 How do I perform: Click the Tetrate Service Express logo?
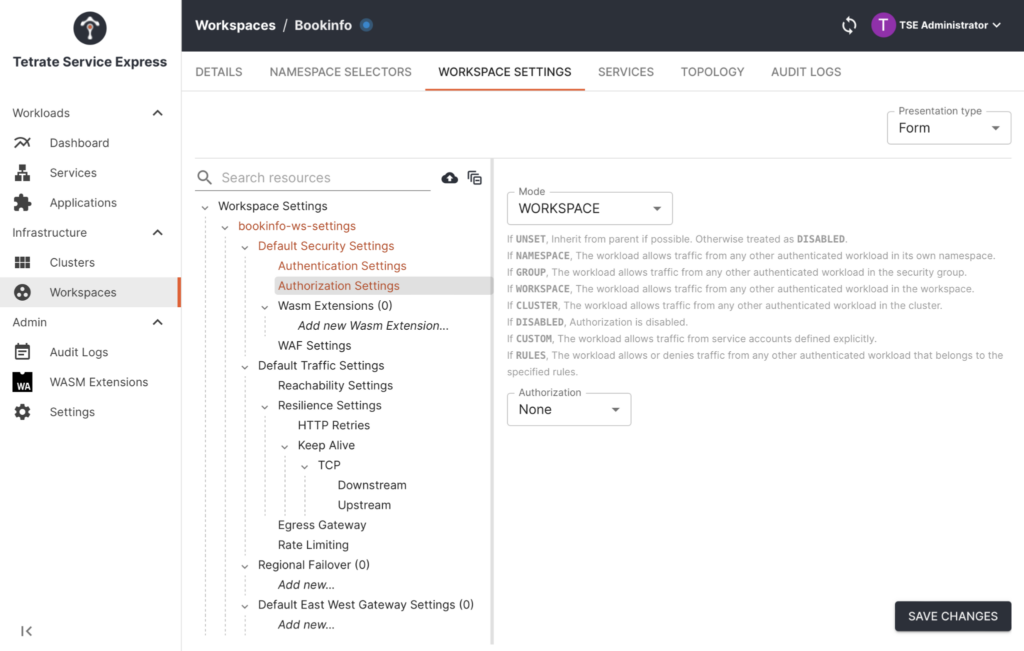[x=90, y=28]
